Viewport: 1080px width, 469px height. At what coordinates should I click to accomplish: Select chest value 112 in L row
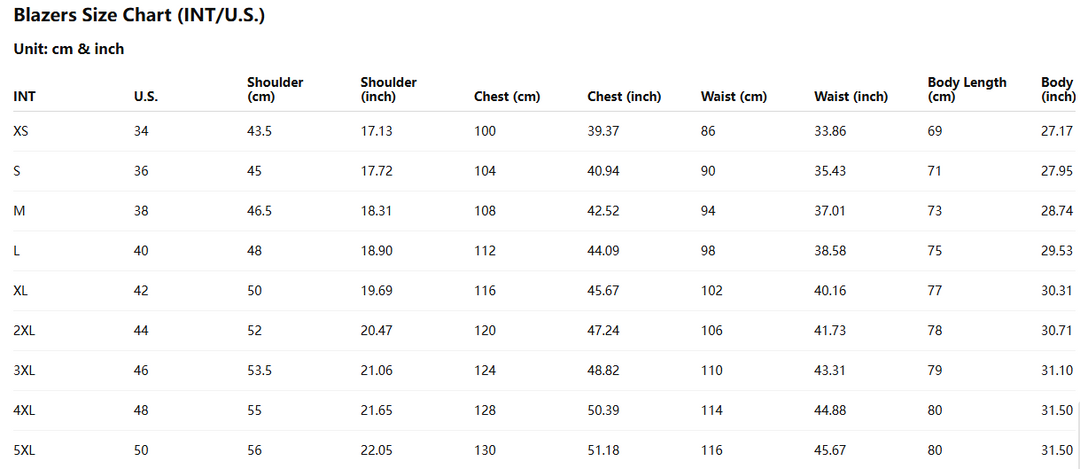(485, 251)
